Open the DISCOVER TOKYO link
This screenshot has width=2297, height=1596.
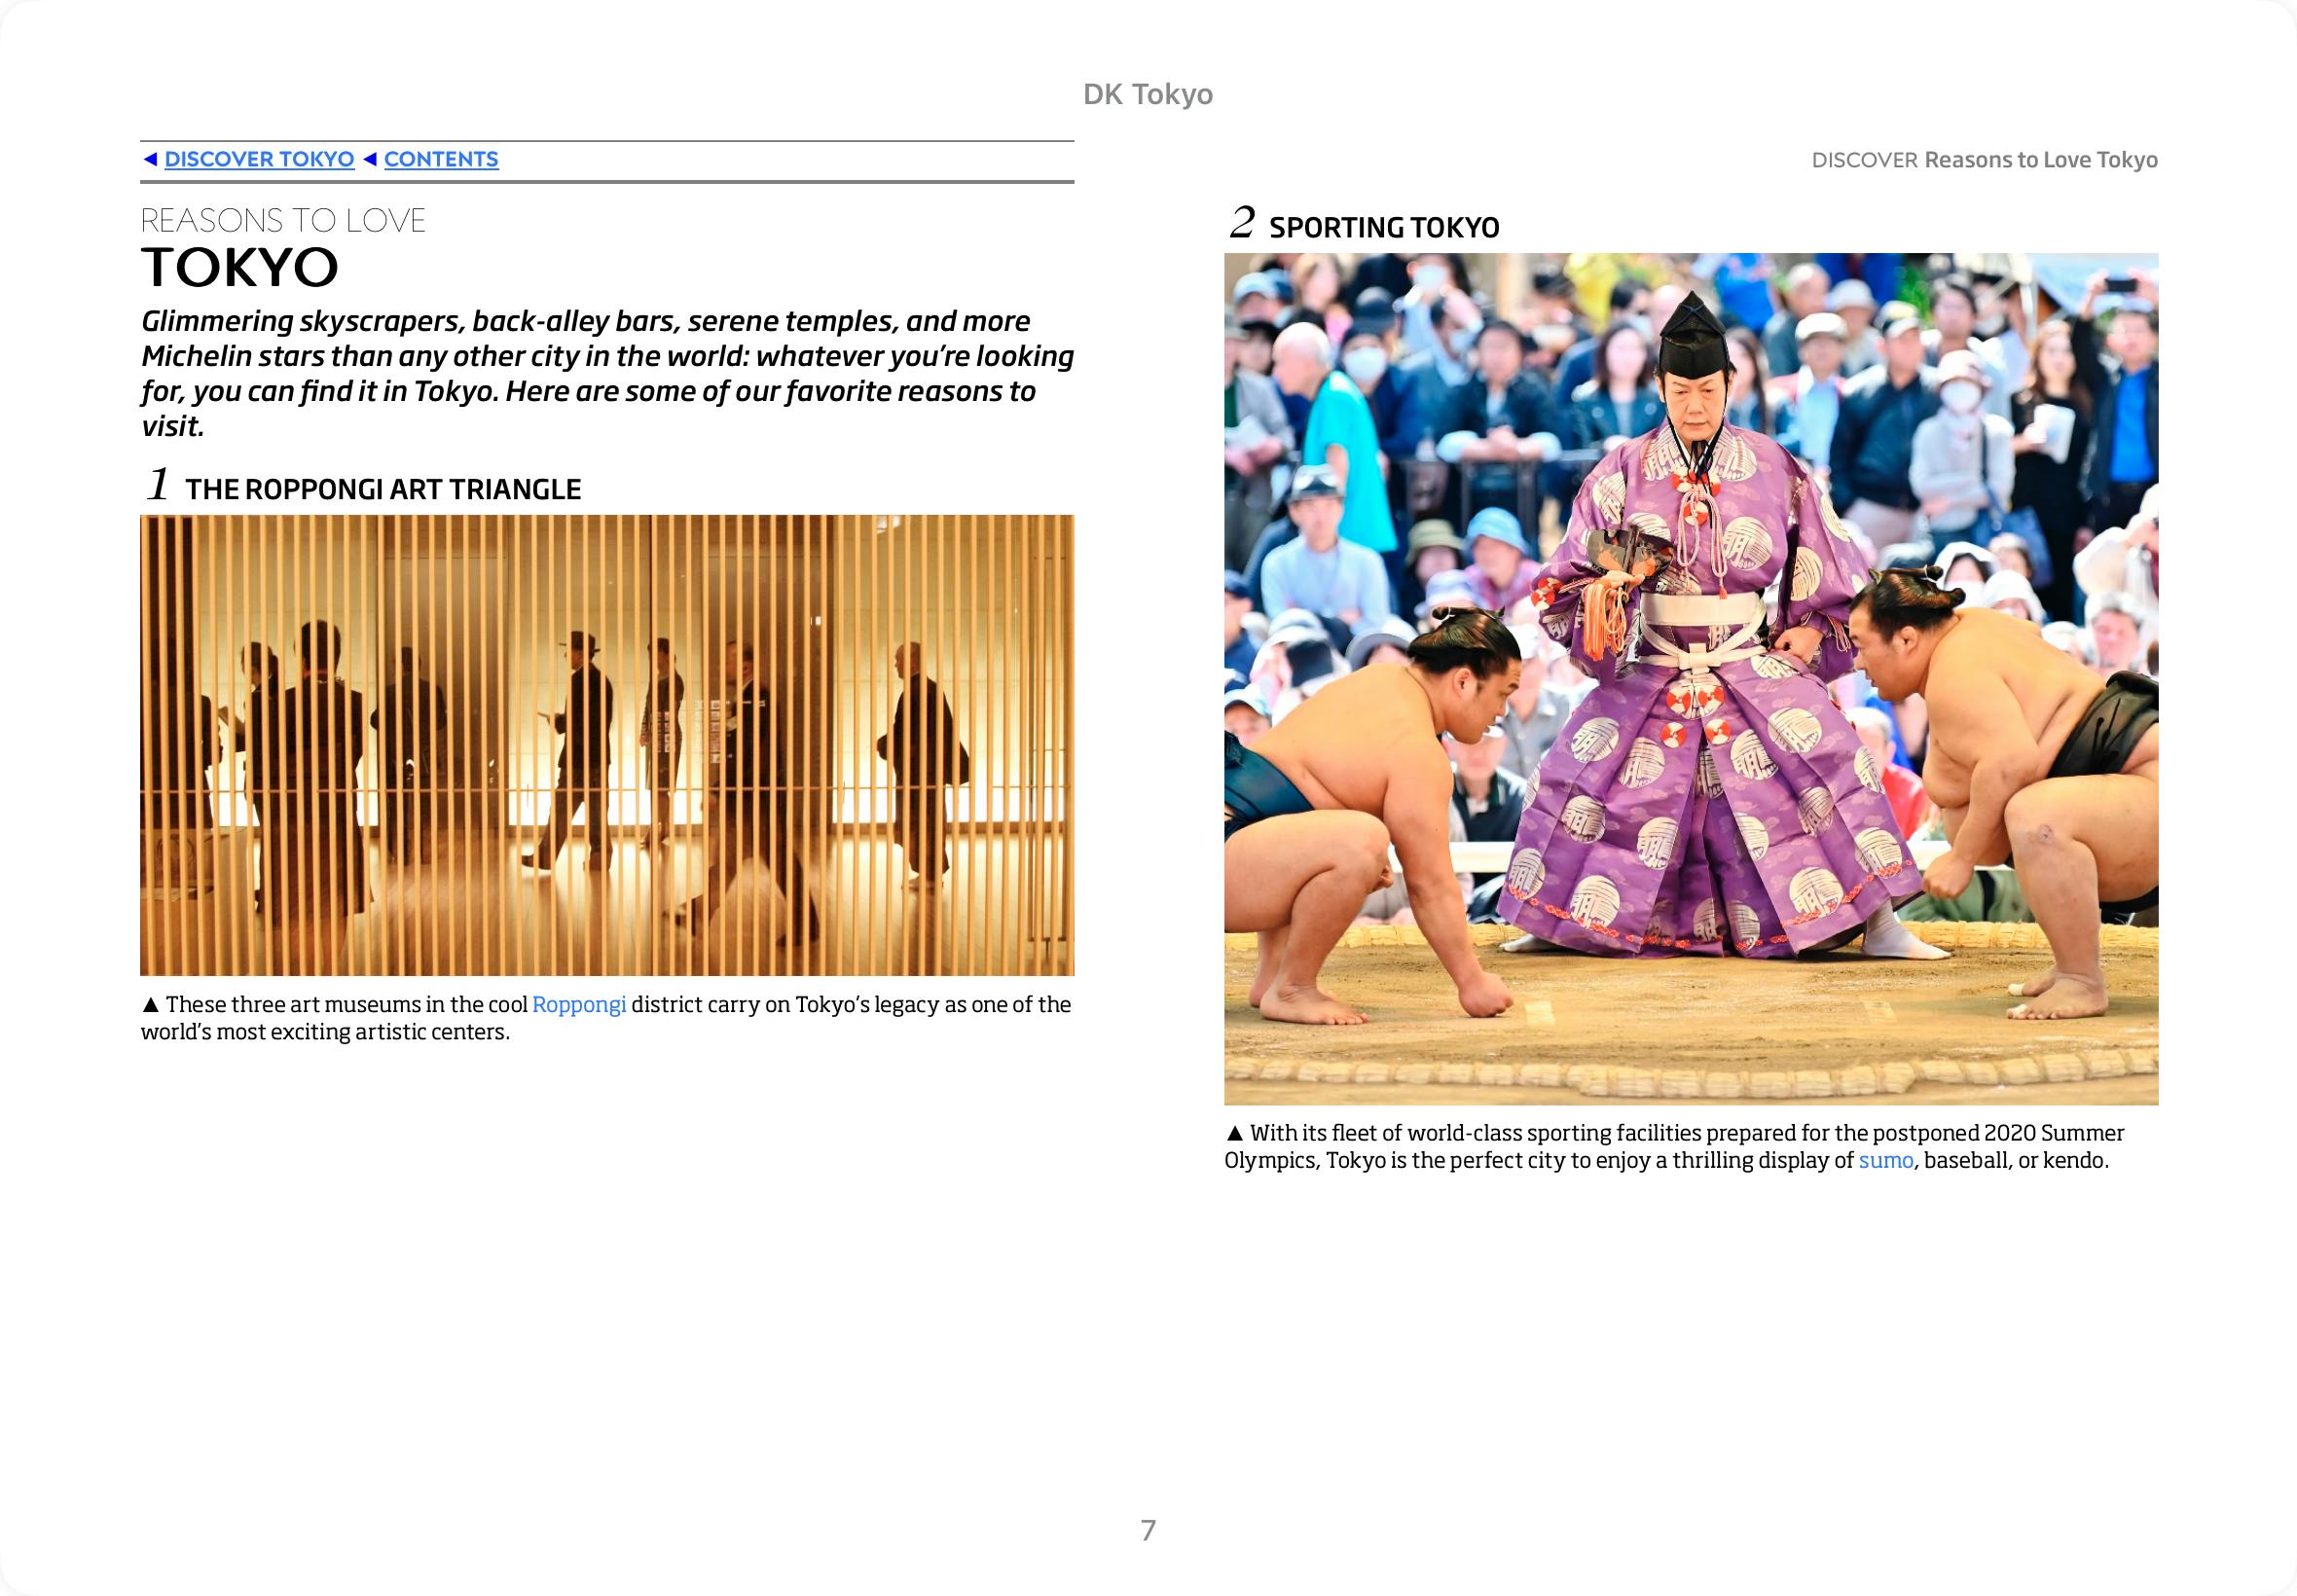[259, 159]
